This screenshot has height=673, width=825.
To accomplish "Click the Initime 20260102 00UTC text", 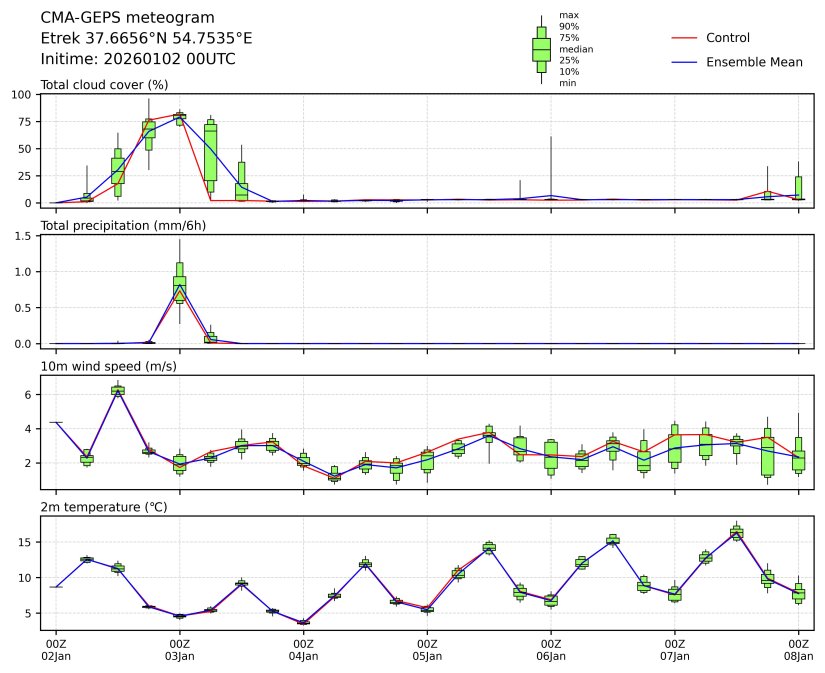I will [x=138, y=59].
